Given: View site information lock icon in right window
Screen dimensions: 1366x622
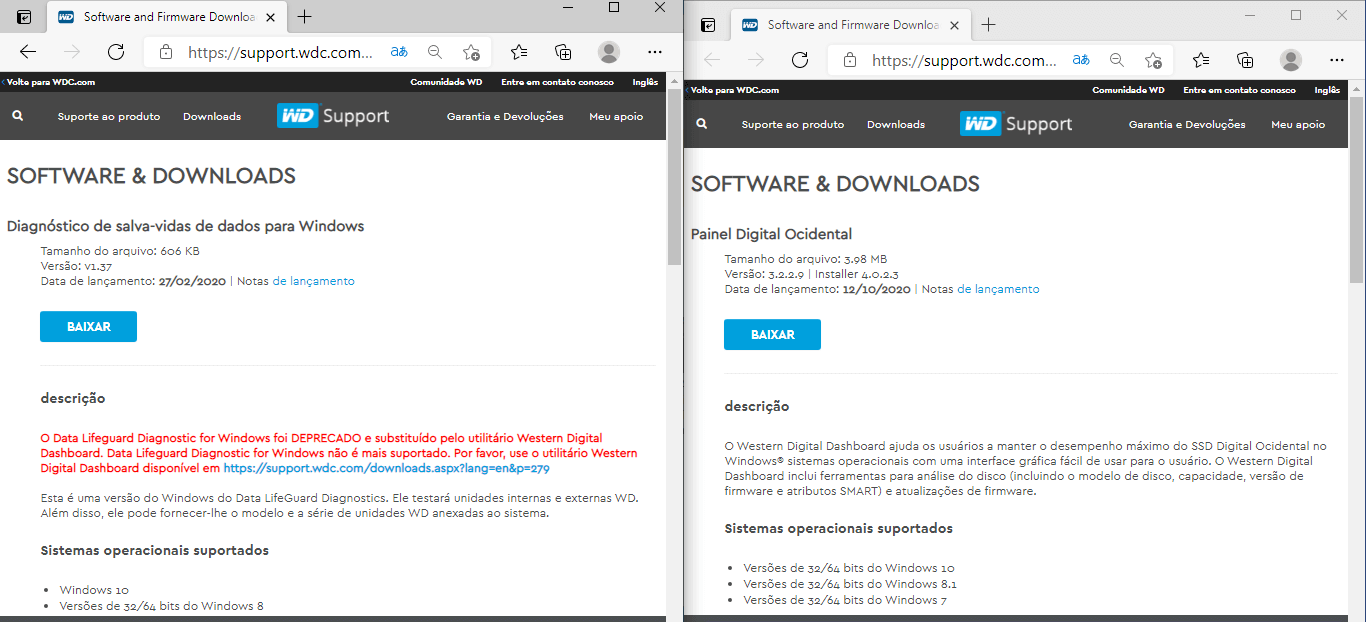Looking at the screenshot, I should [x=850, y=60].
